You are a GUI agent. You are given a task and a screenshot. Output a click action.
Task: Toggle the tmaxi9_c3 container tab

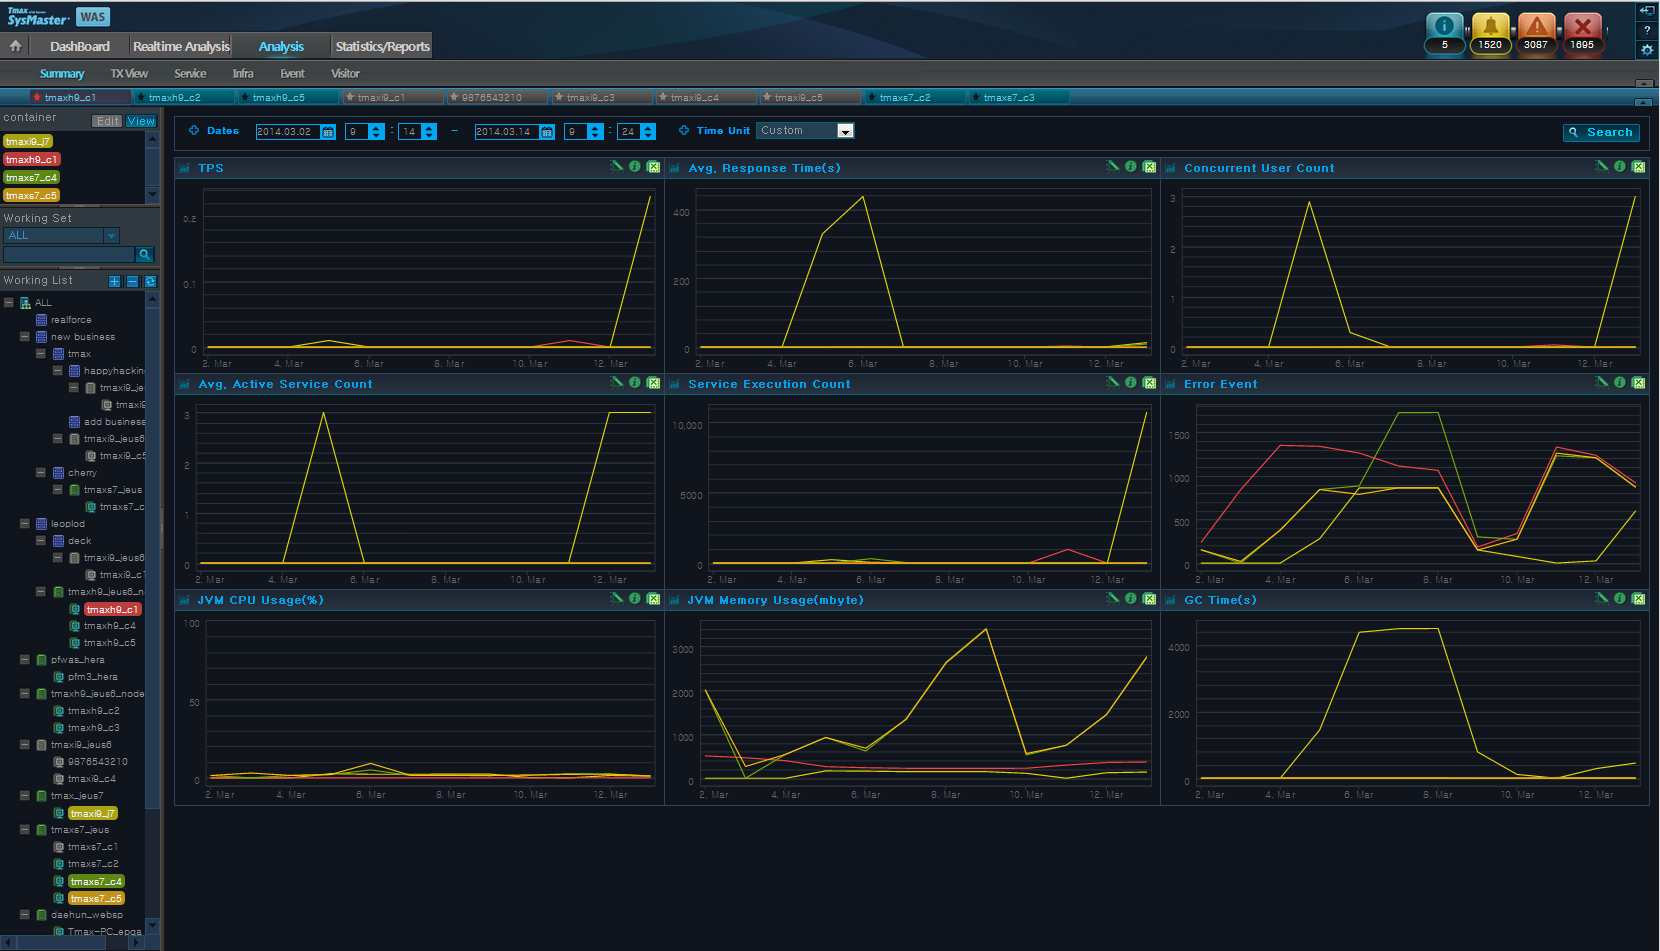point(602,97)
